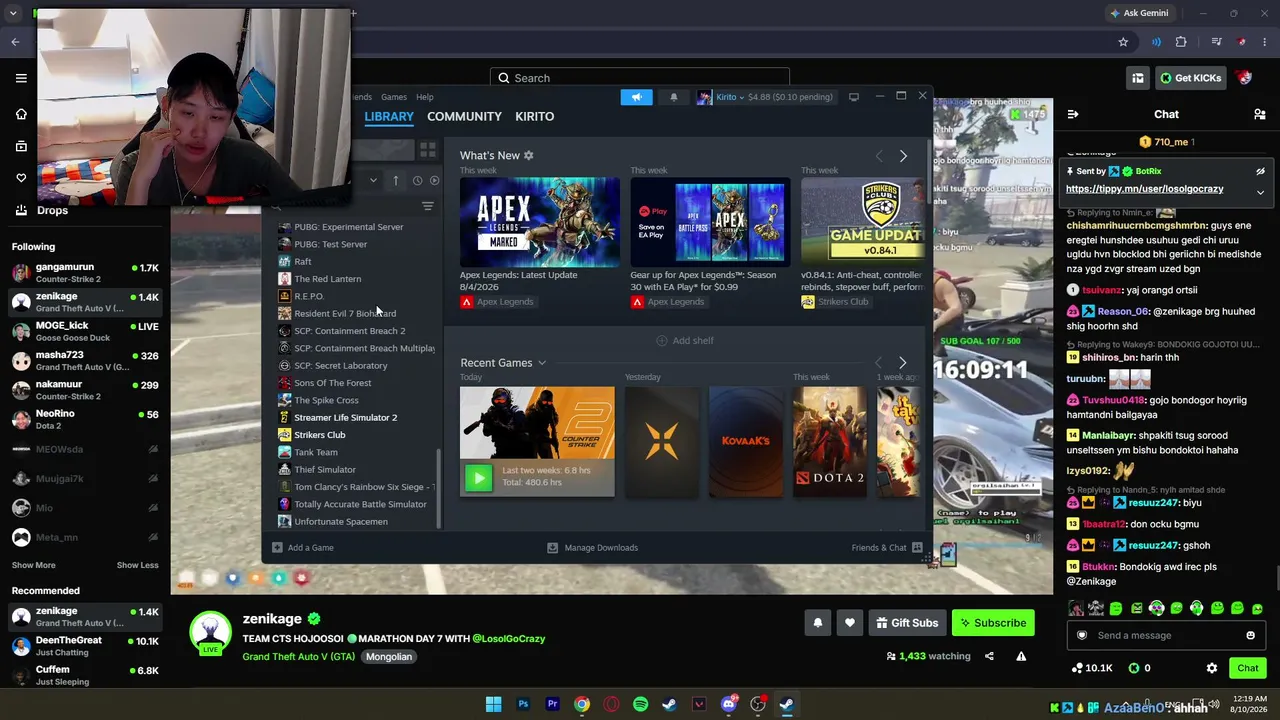Open the profile avatar menu on Kick
Viewport: 1280px width, 720px height.
pyautogui.click(x=1245, y=78)
